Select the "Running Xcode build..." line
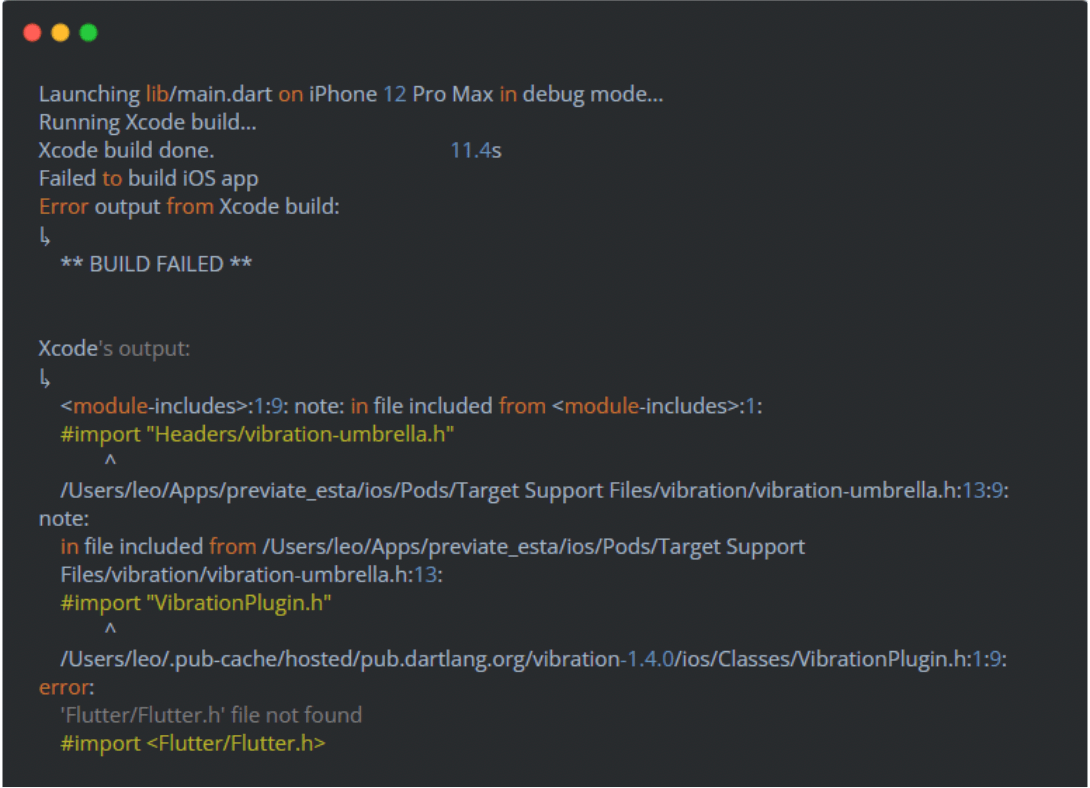1090x788 pixels. [150, 121]
